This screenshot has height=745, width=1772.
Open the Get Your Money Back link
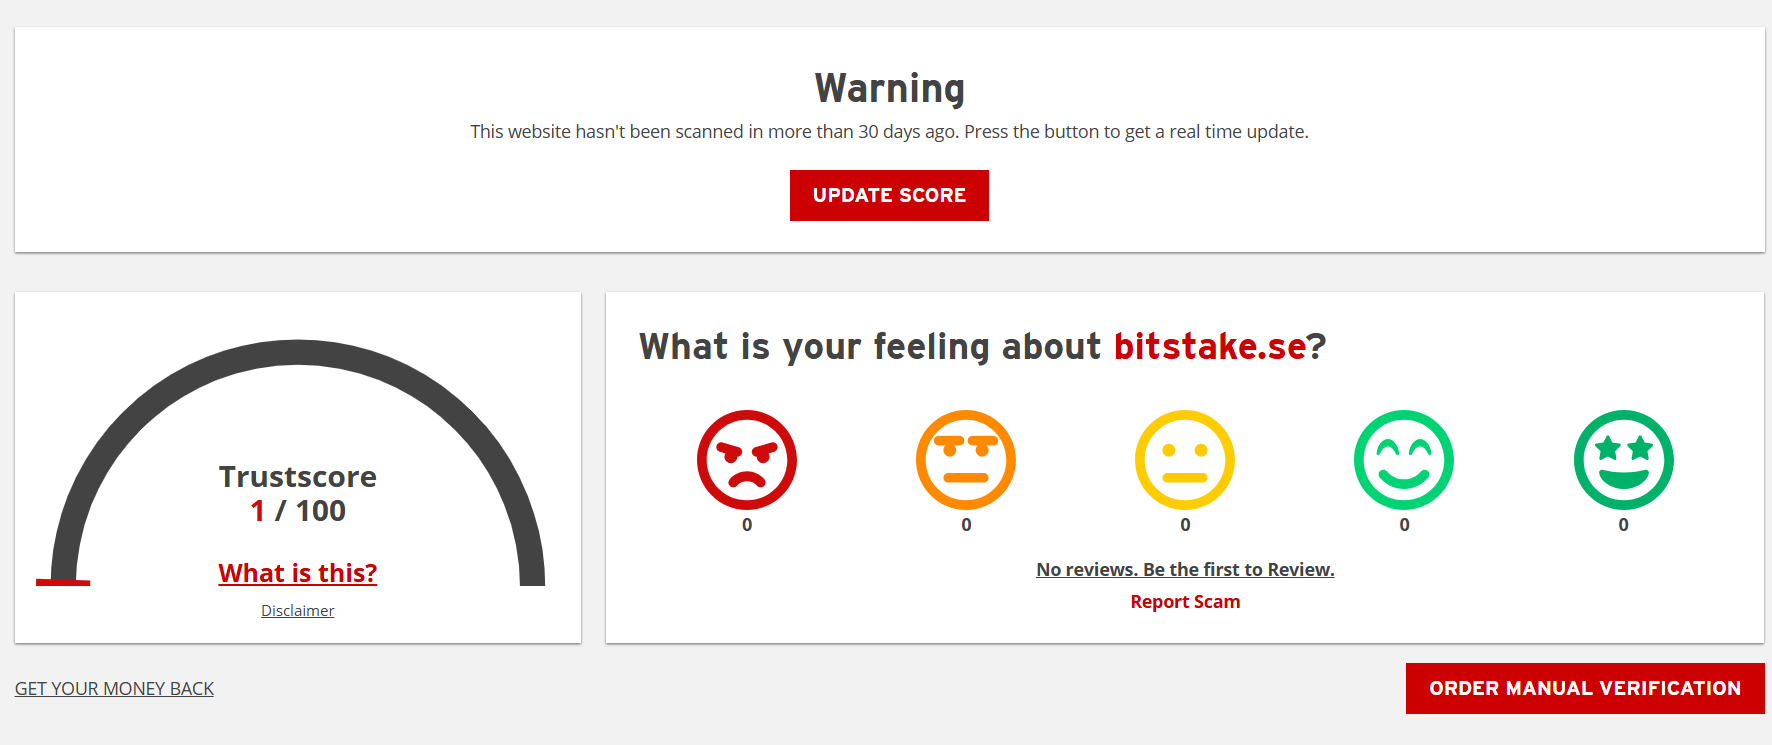(x=114, y=688)
